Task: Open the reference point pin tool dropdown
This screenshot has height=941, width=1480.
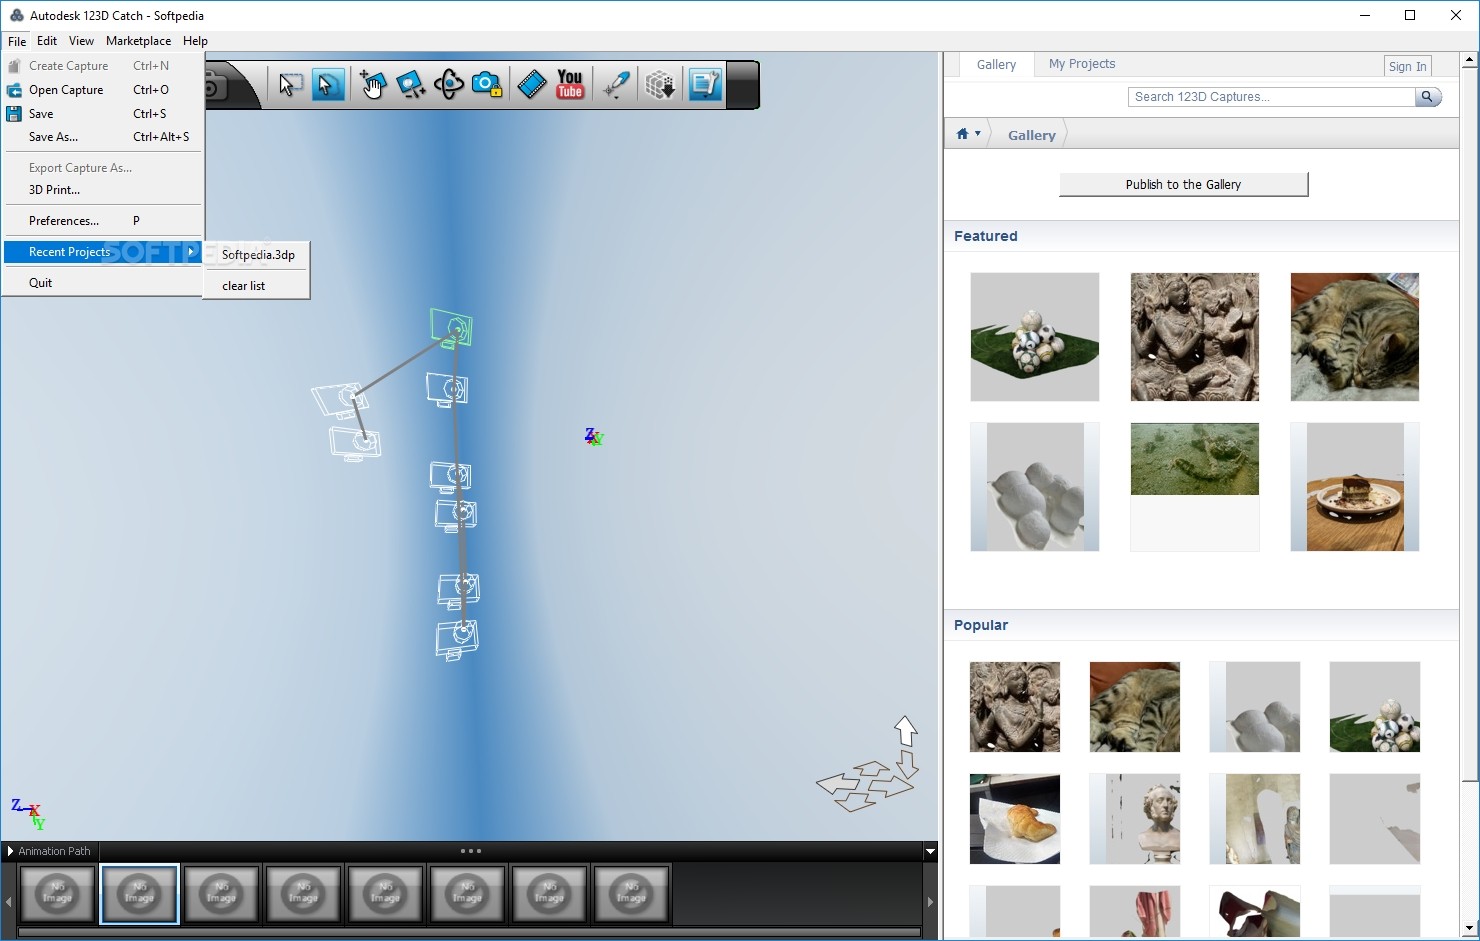Action: click(615, 85)
